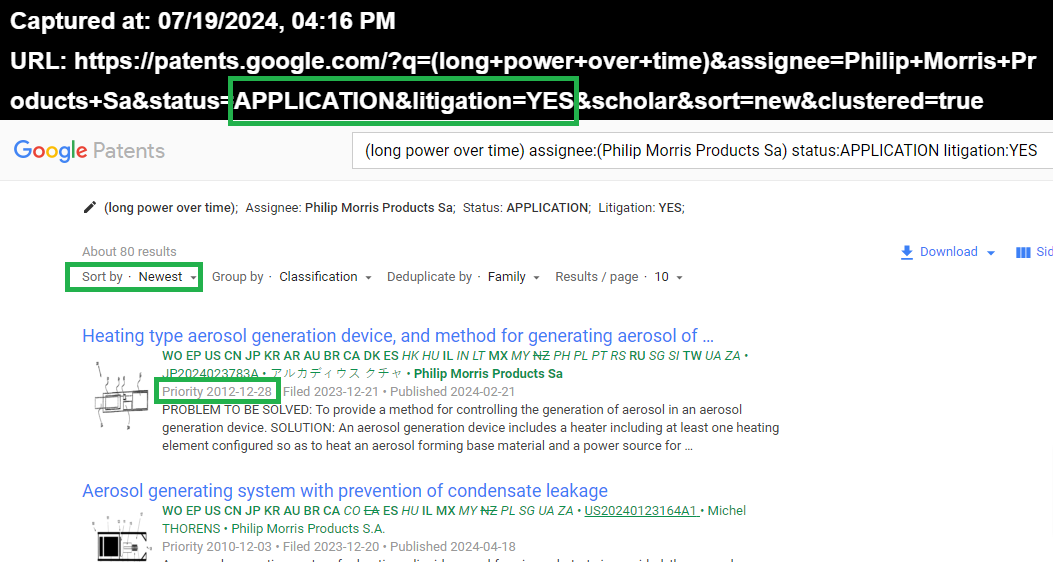Focus the patent search query field

702,150
